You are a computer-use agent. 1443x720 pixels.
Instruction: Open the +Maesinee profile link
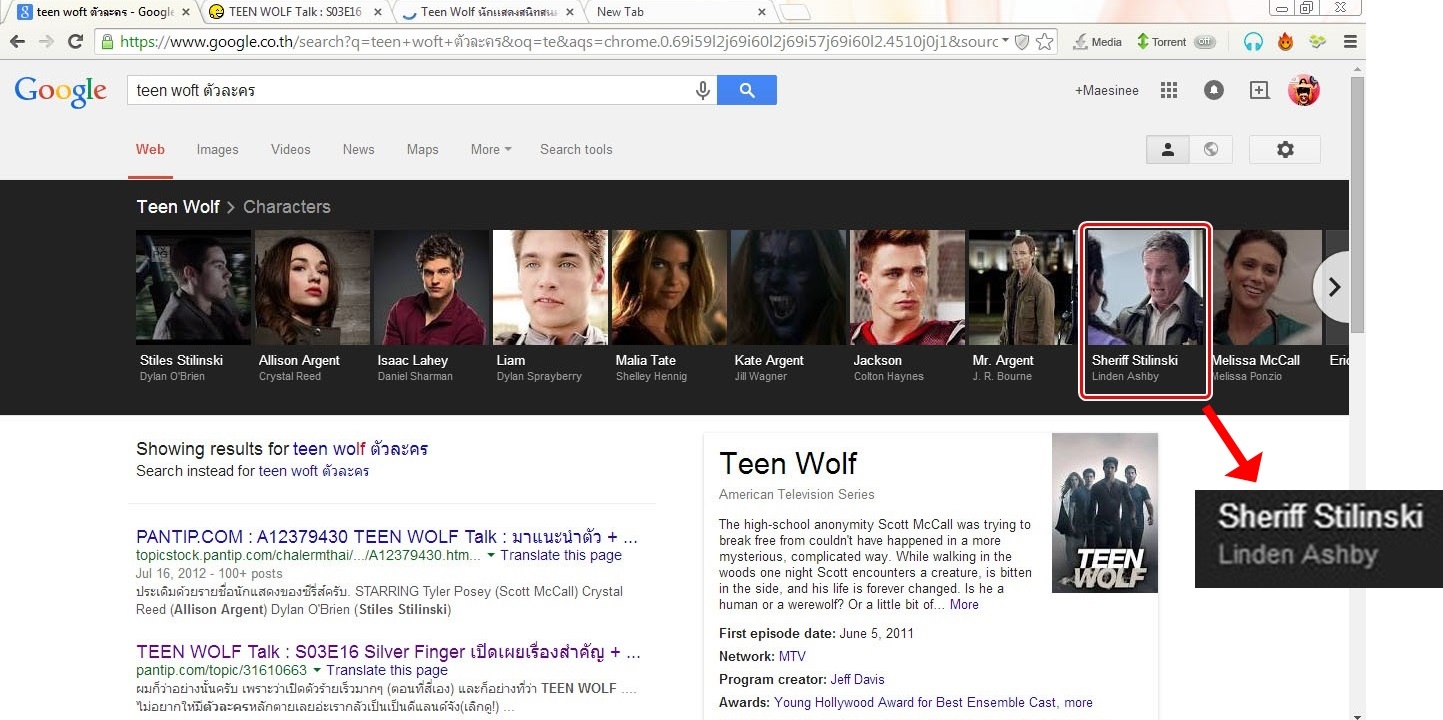point(1106,90)
